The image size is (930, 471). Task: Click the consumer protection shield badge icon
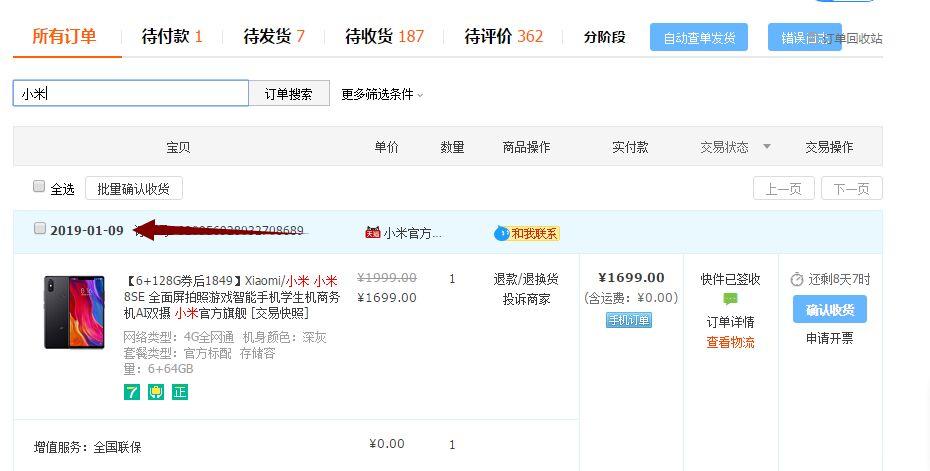point(156,392)
